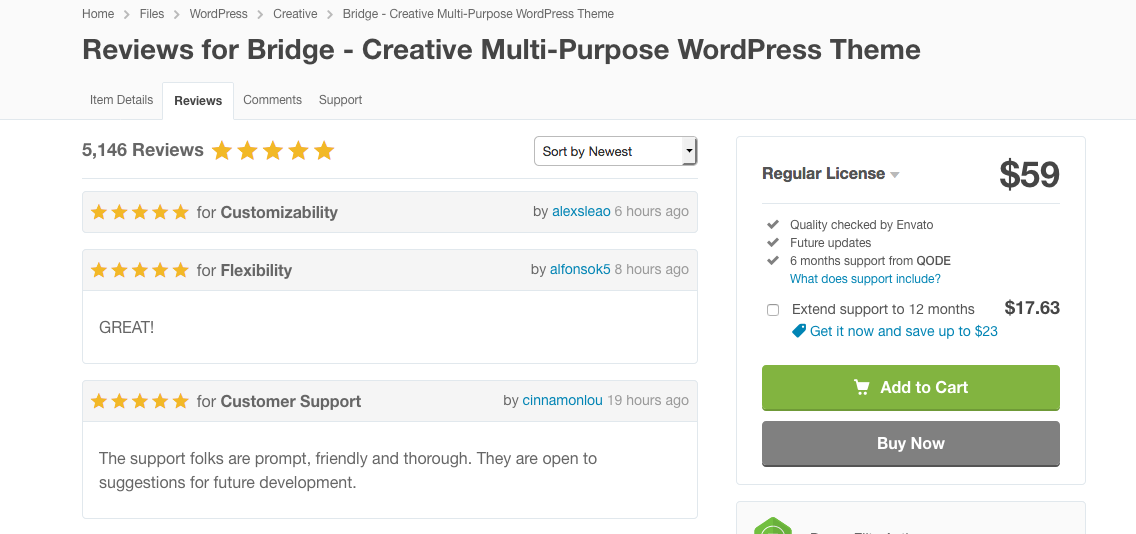
Task: Open reviewer cinnamonlou profile
Action: click(x=562, y=400)
